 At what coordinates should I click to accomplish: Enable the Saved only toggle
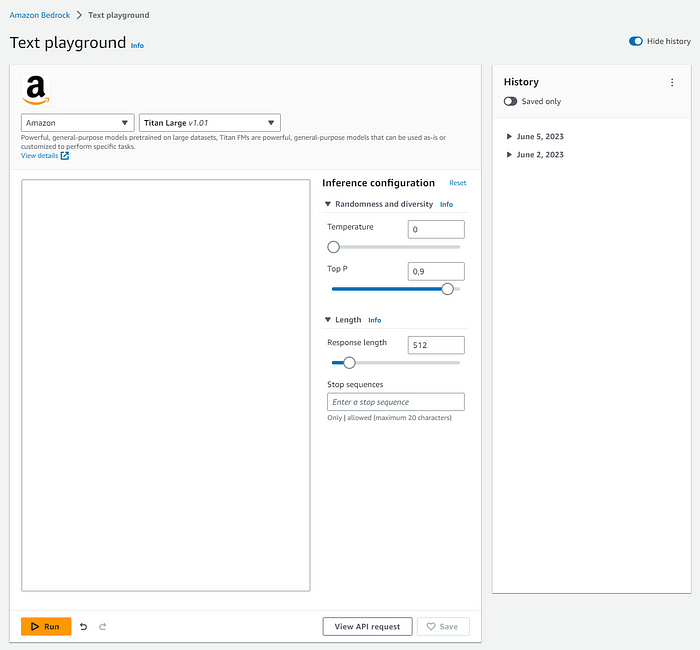(511, 102)
